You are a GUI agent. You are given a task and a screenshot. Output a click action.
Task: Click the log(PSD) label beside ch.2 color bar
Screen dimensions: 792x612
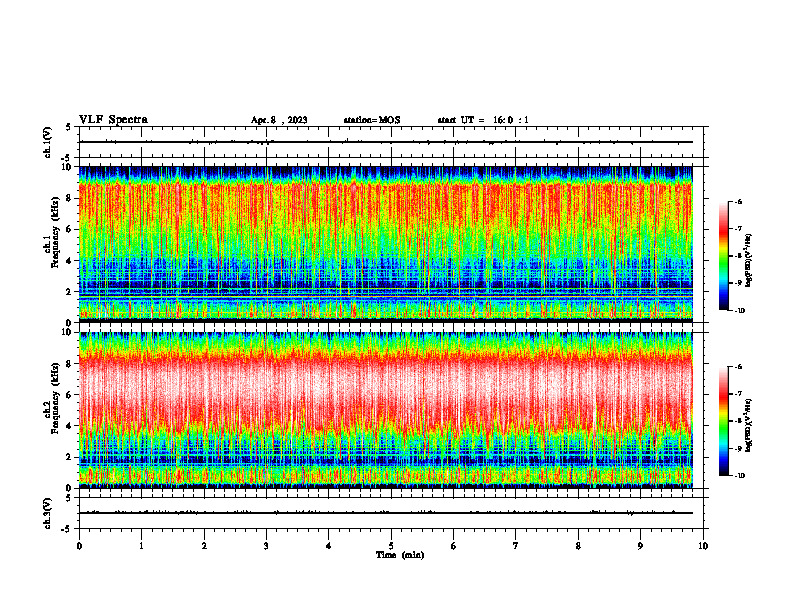click(x=749, y=426)
